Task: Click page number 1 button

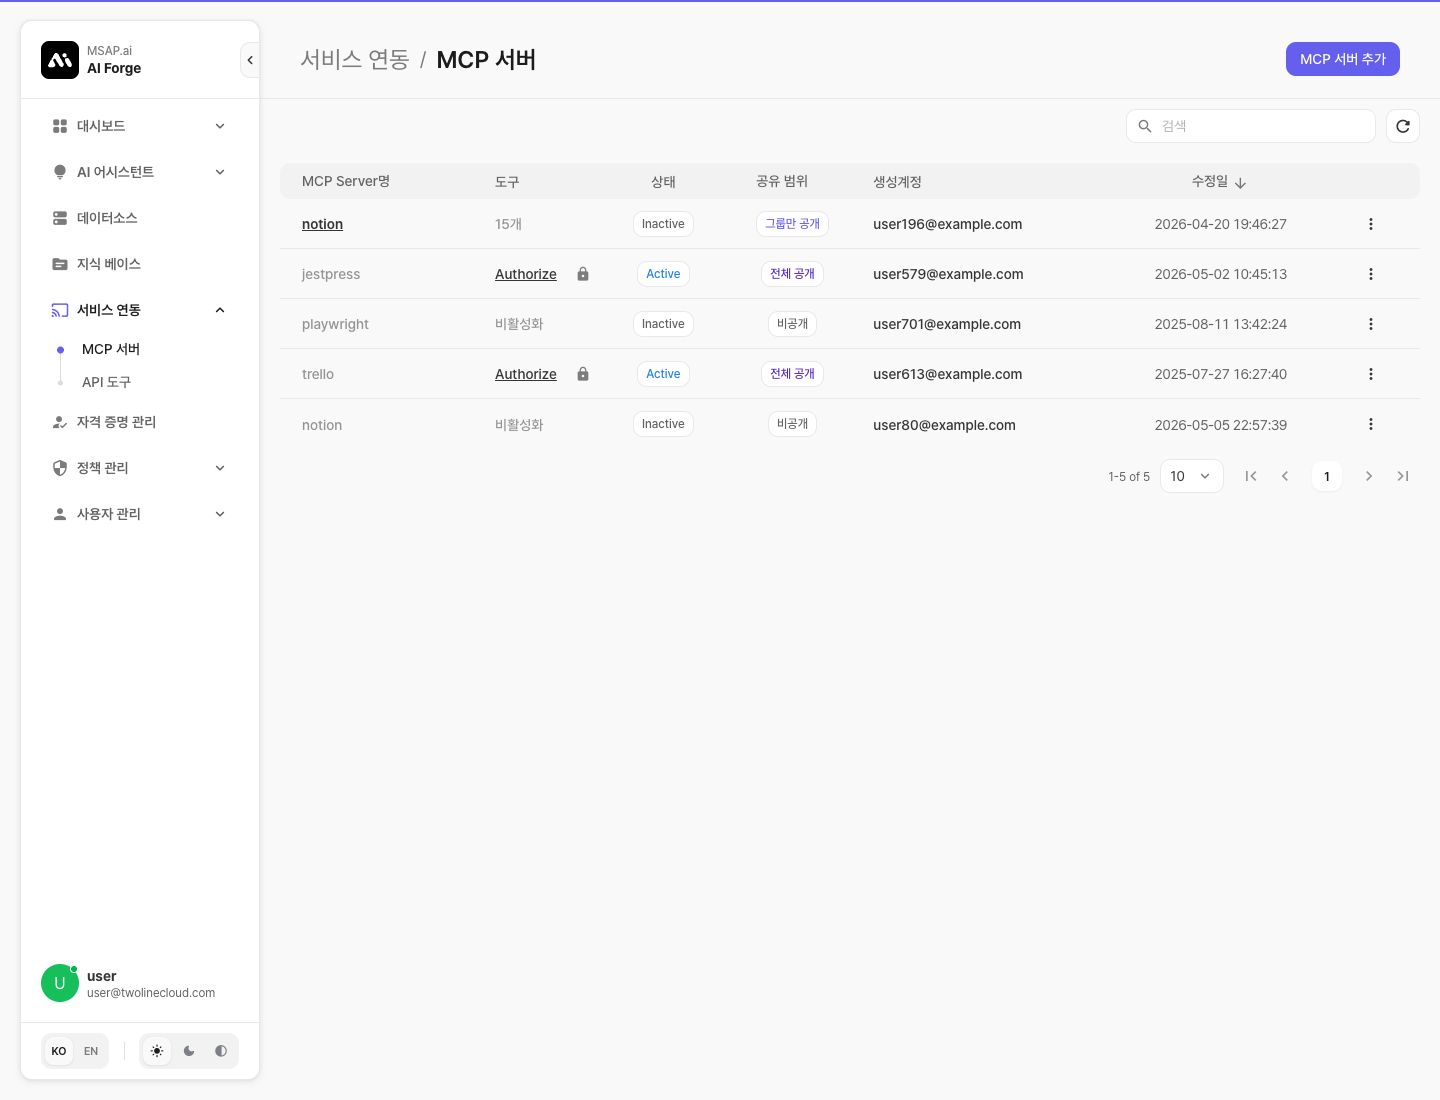Action: [1327, 476]
